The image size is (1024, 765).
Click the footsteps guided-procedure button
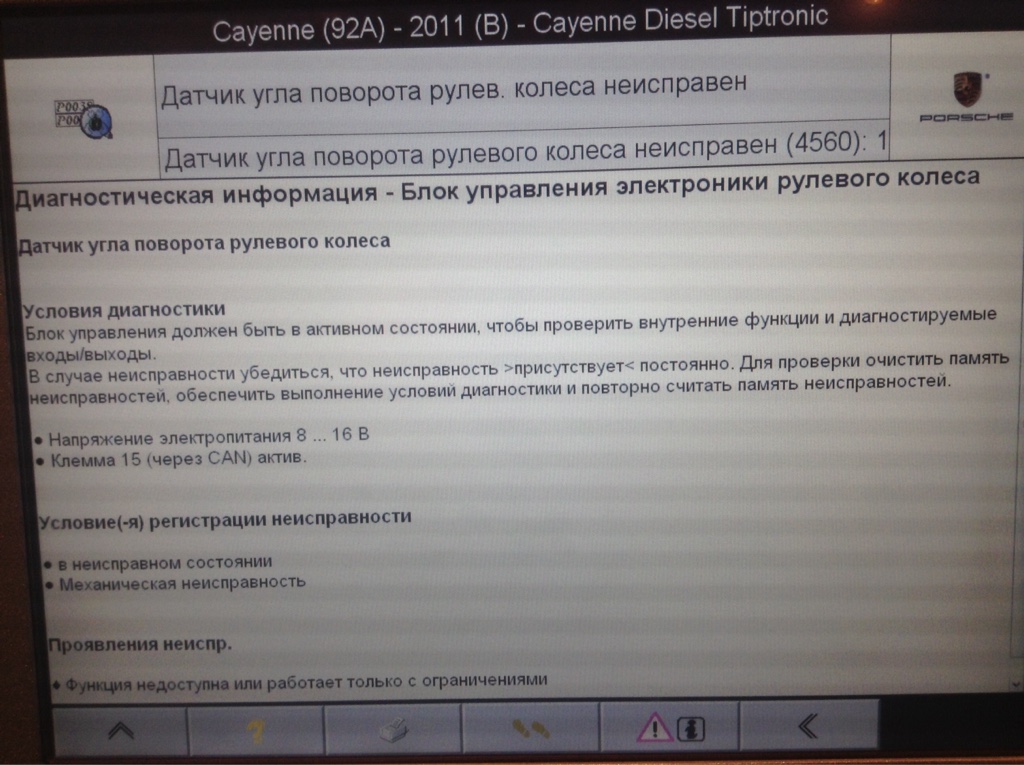pos(530,728)
